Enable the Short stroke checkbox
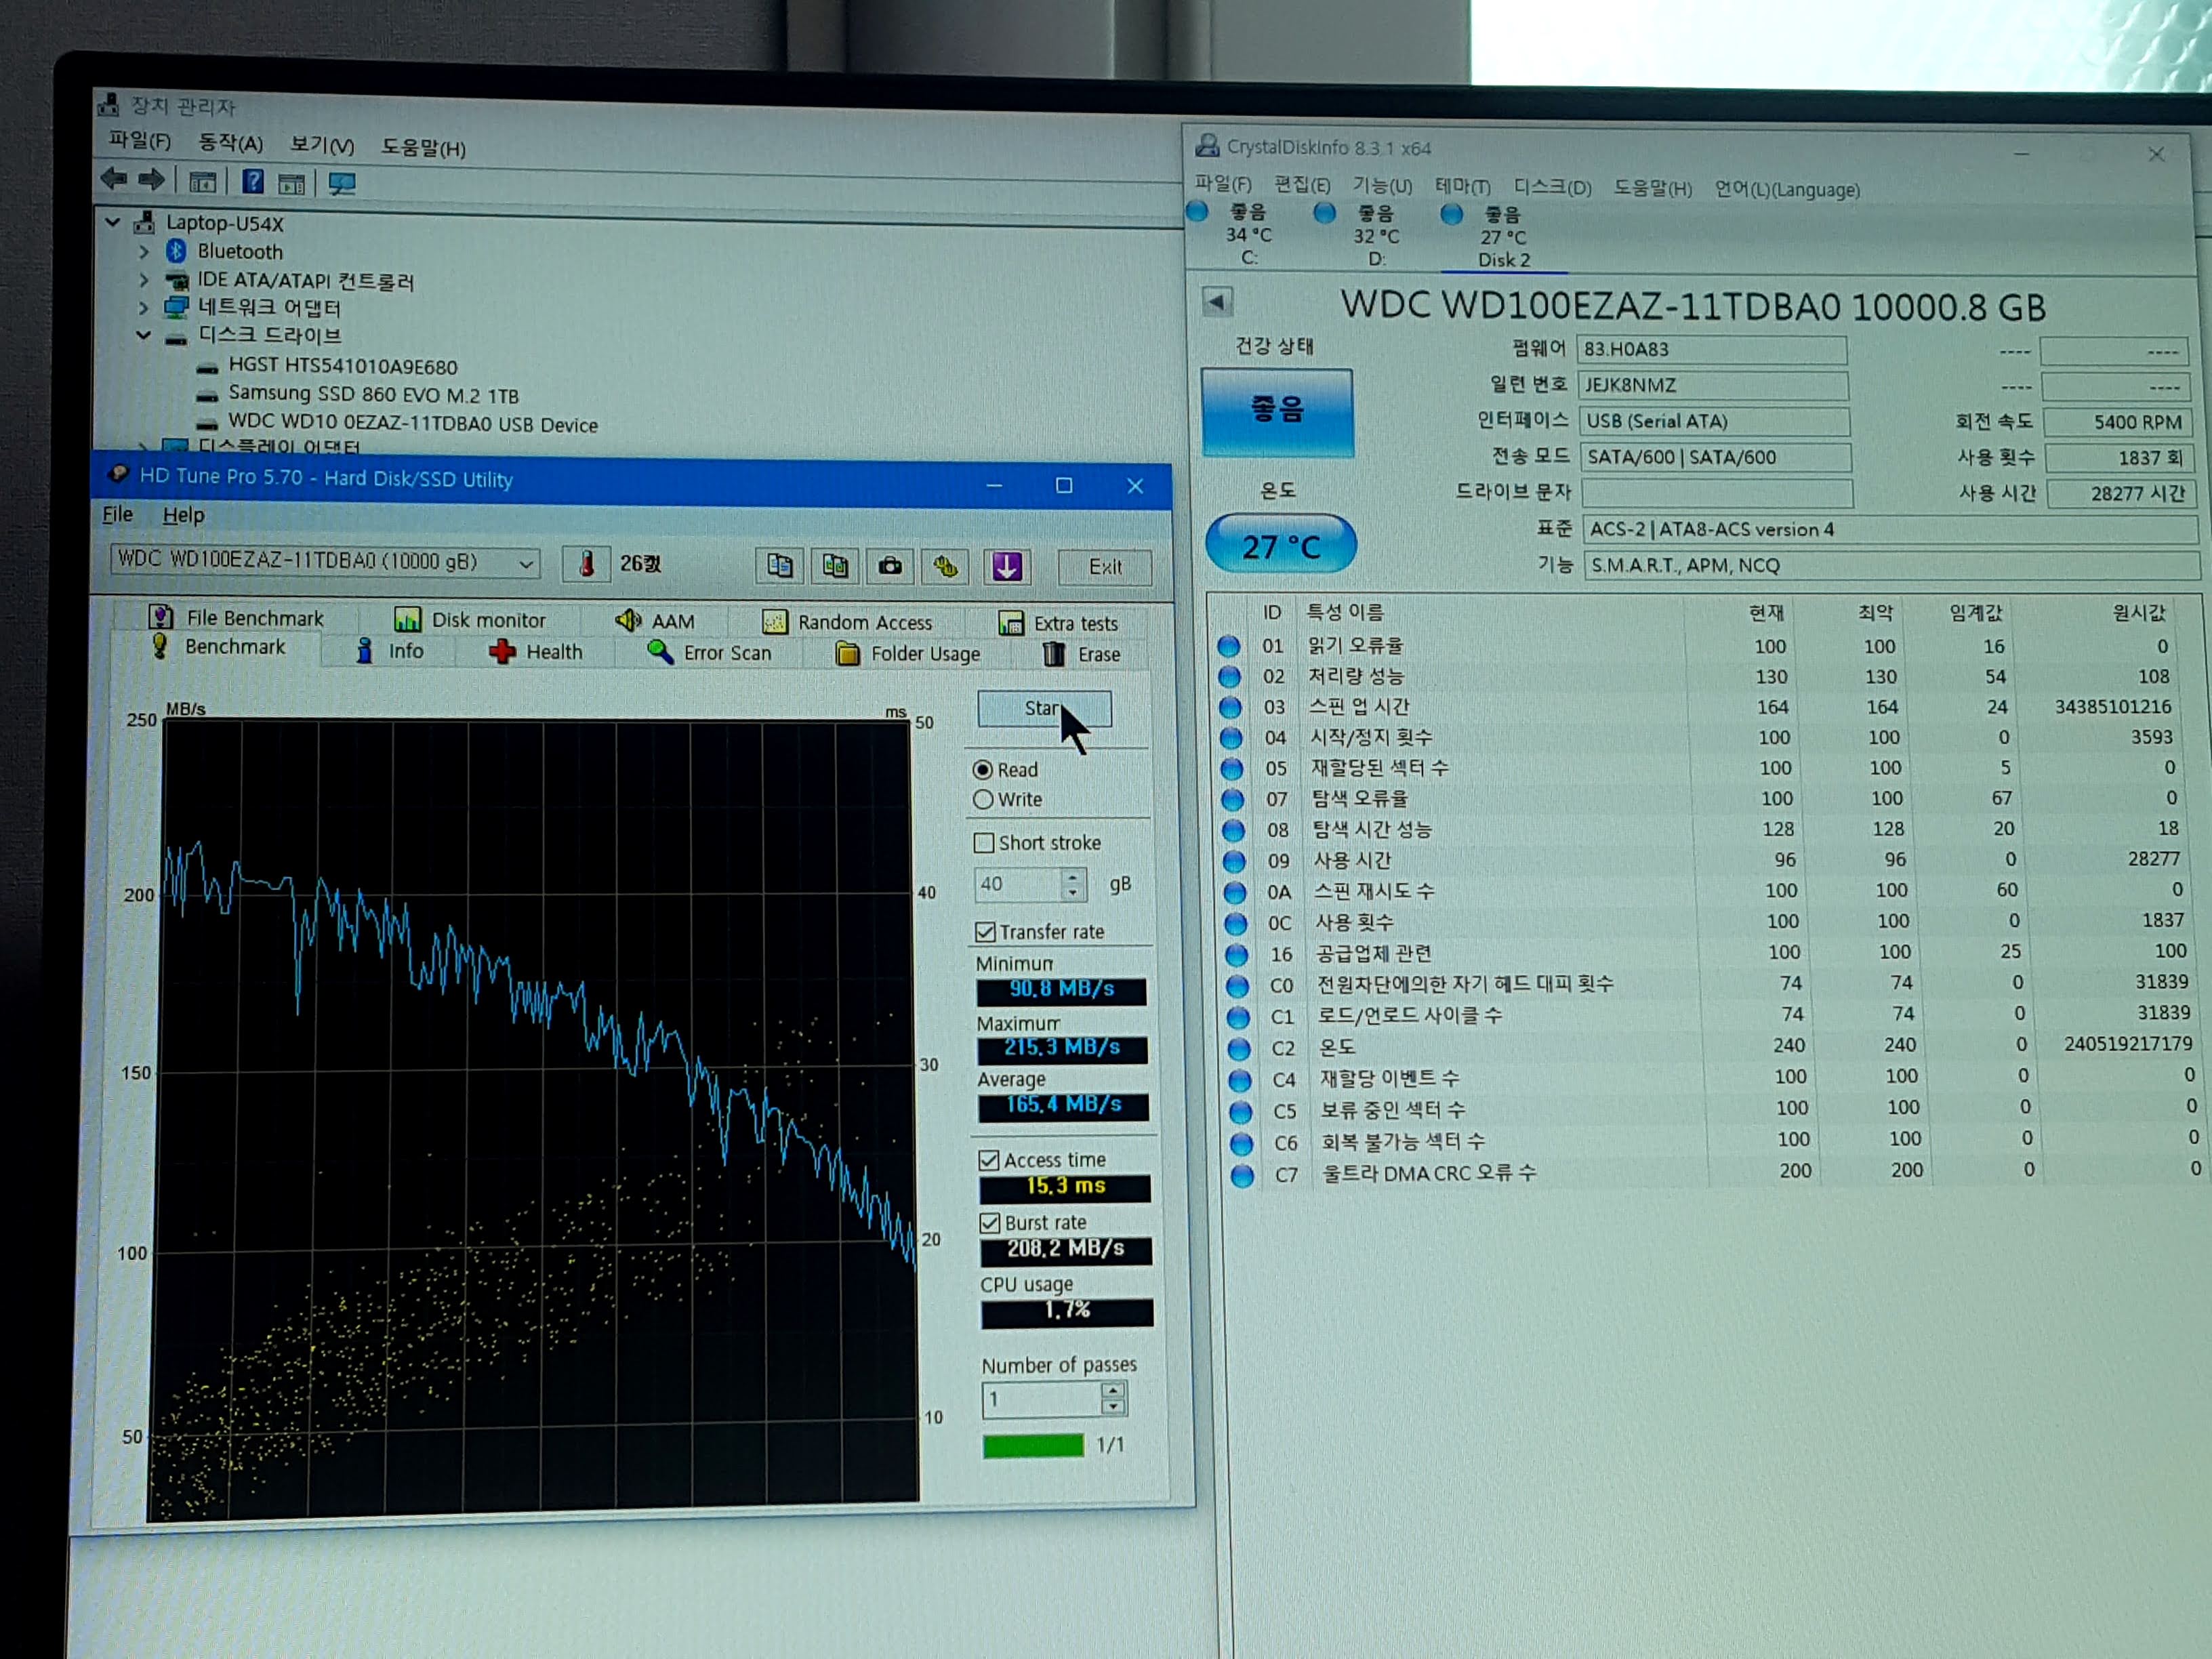Viewport: 2212px width, 1659px height. [984, 842]
